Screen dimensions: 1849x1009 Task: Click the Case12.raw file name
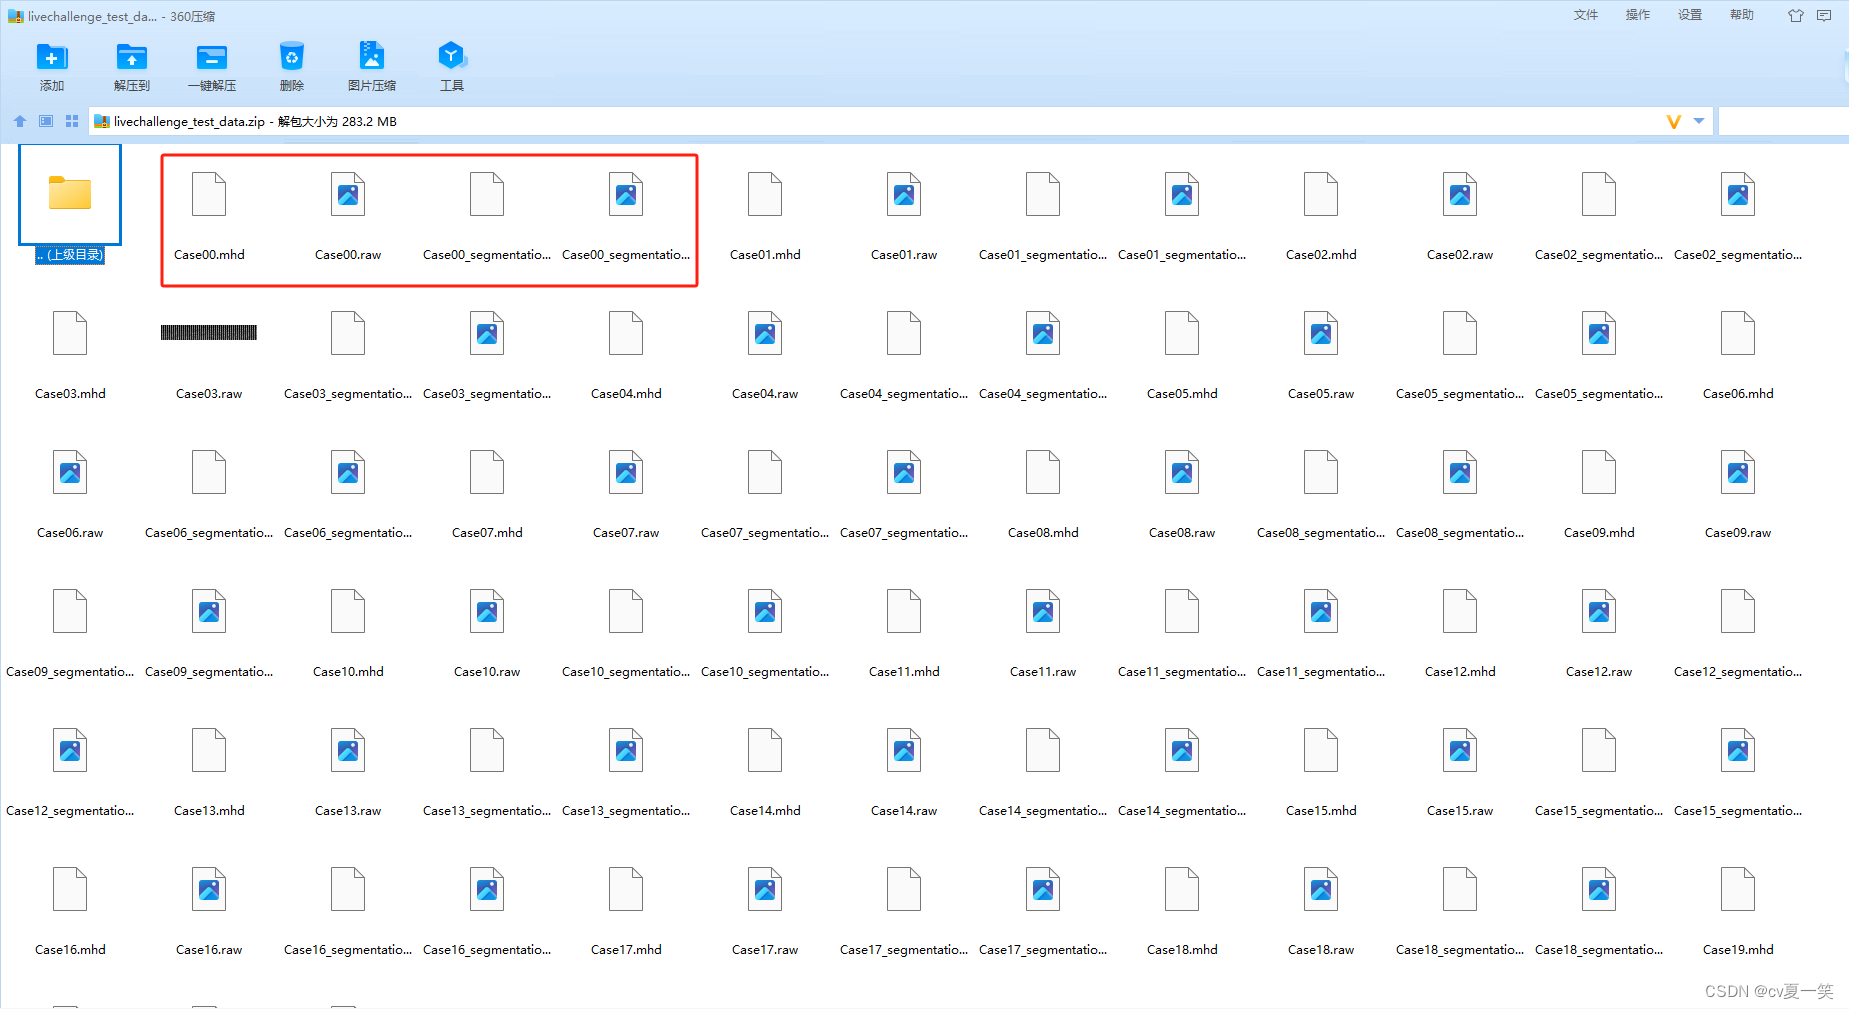pos(1599,672)
